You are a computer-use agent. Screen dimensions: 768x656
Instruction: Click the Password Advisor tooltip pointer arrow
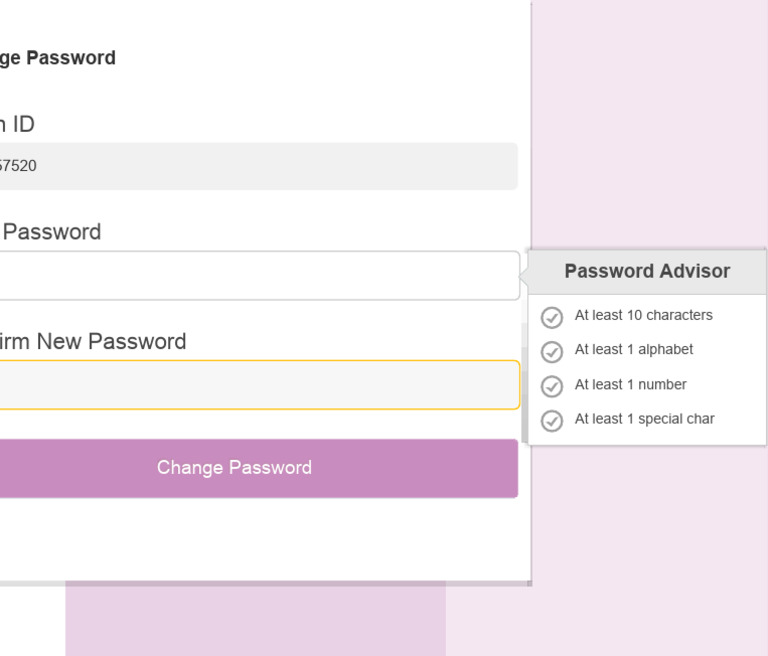click(524, 272)
